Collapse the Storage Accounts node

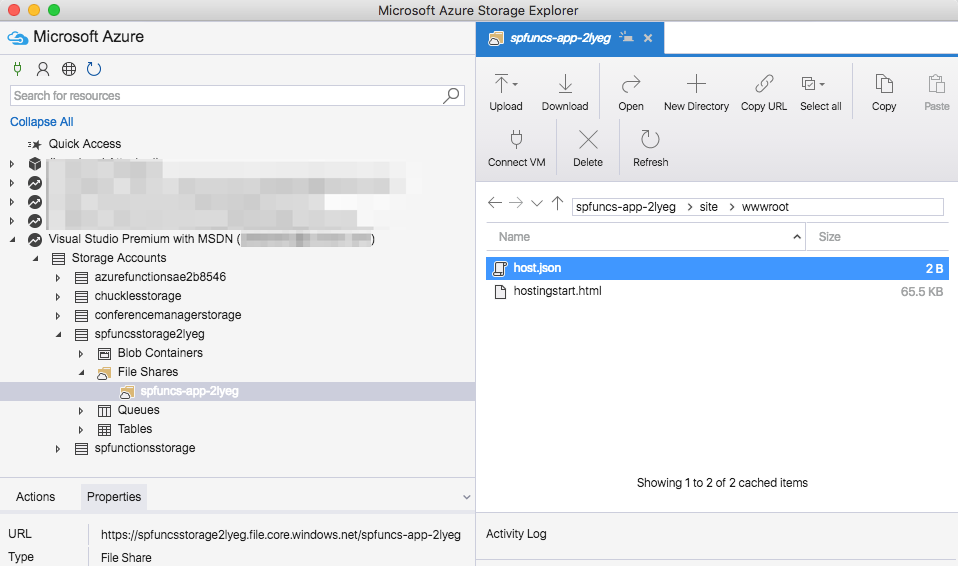click(x=35, y=259)
